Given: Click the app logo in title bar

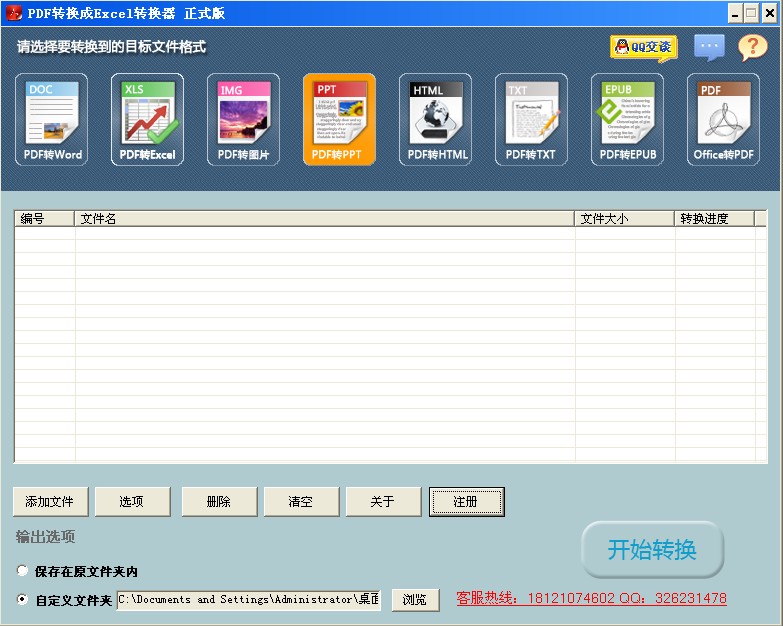Looking at the screenshot, I should tap(13, 12).
